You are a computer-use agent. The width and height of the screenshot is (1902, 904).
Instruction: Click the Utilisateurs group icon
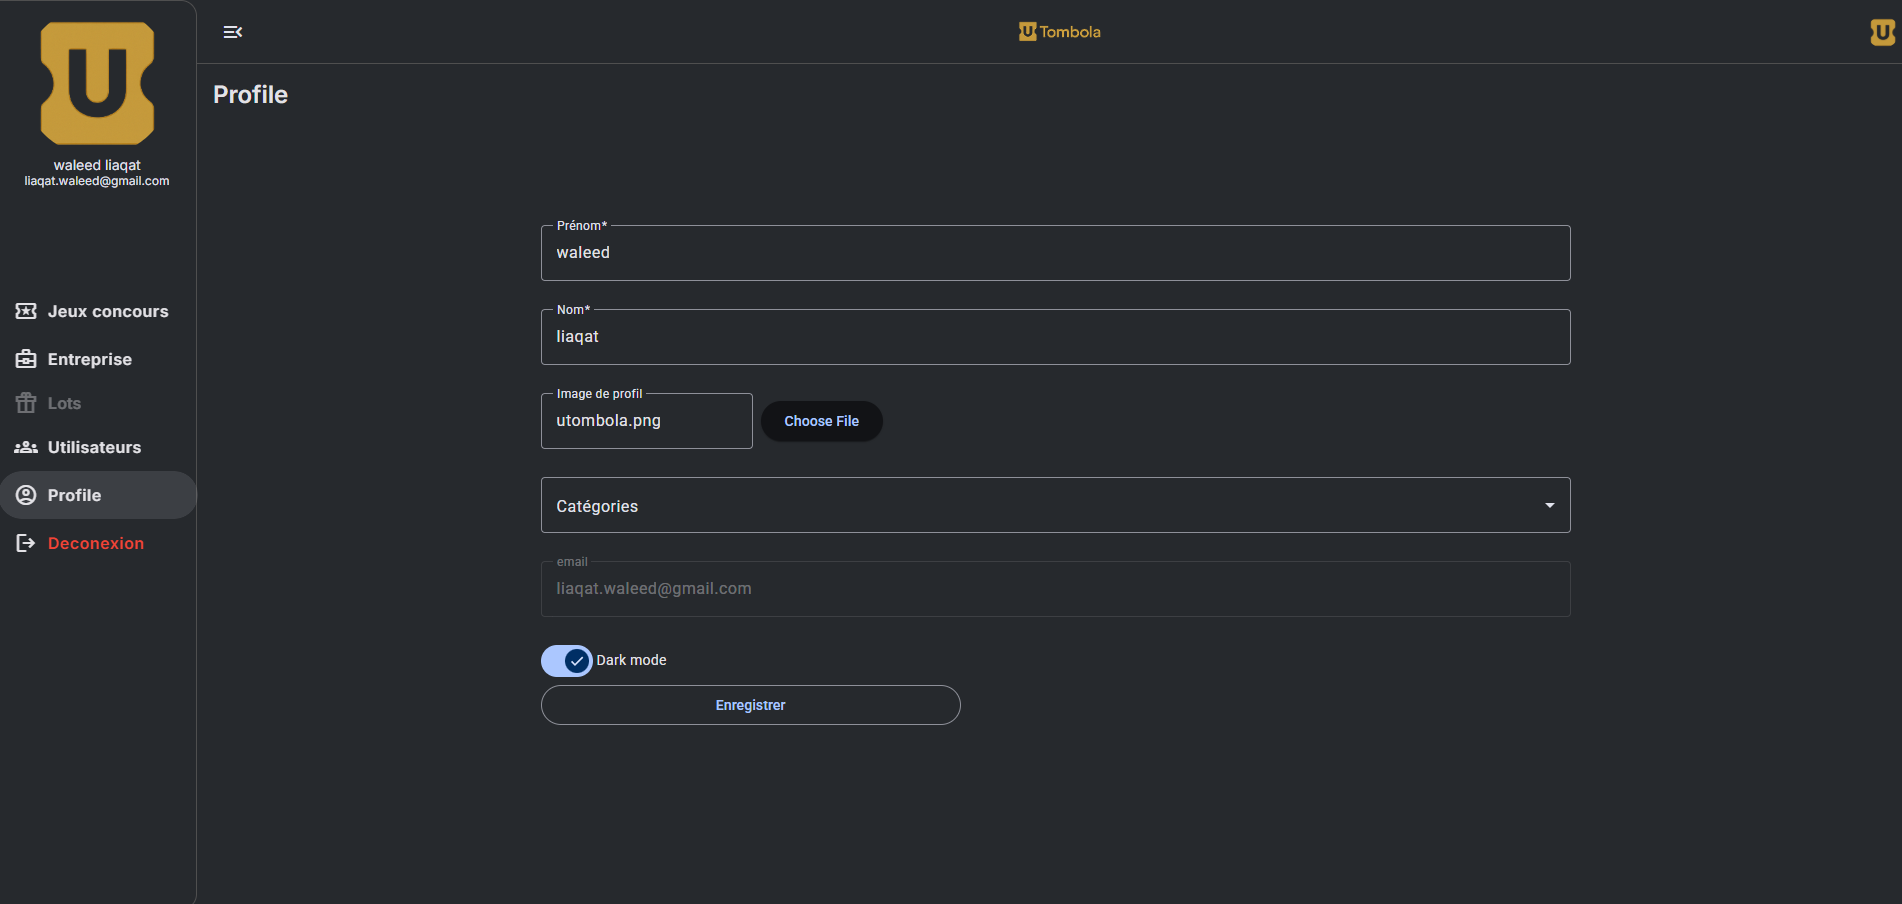coord(26,447)
